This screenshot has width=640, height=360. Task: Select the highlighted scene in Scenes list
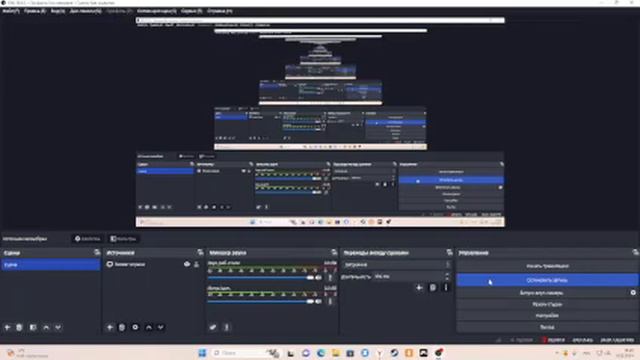(x=50, y=265)
